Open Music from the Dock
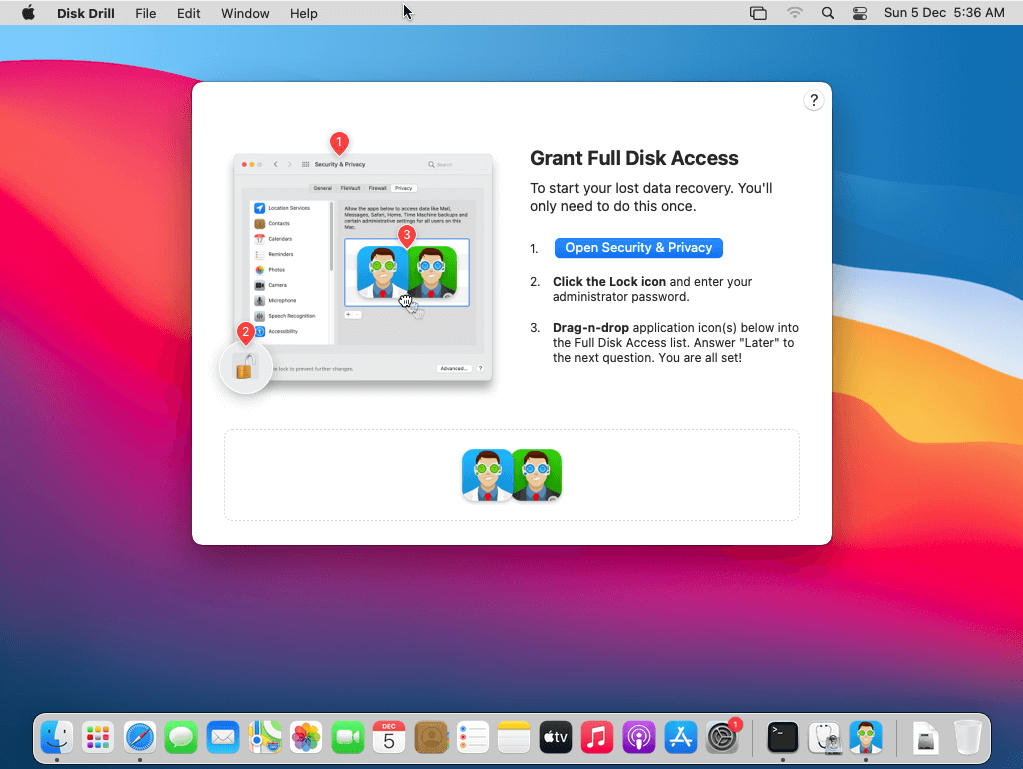1023x769 pixels. pos(597,738)
